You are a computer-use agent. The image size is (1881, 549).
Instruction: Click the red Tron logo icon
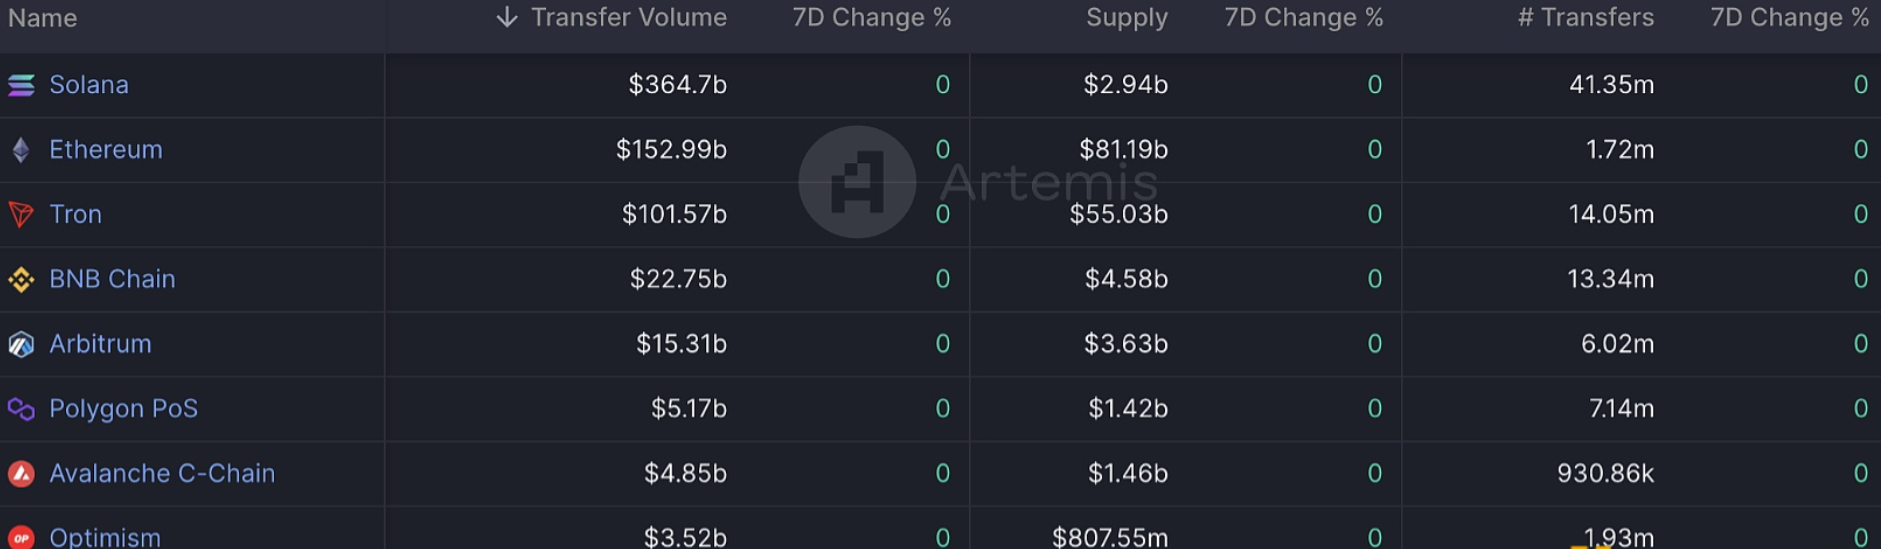21,214
